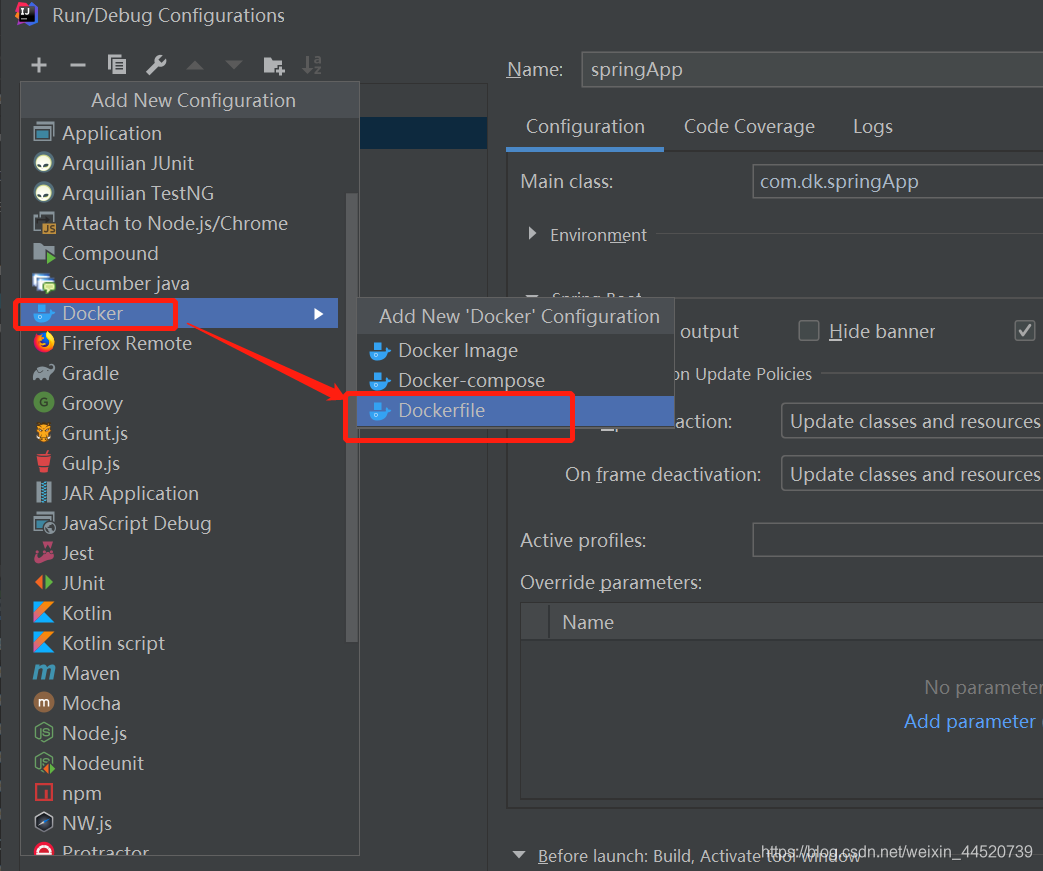Switch to the Configuration tab
The height and width of the screenshot is (871, 1043).
tap(585, 126)
